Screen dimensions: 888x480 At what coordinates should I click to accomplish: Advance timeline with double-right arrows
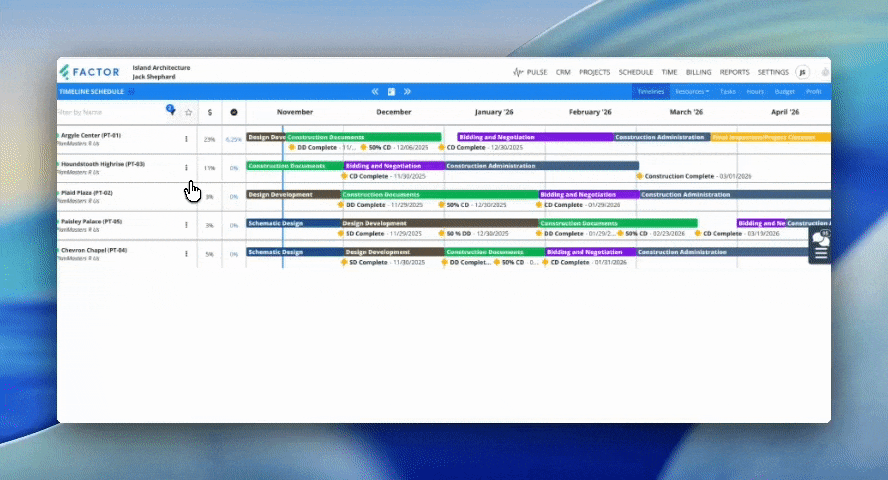click(x=407, y=91)
